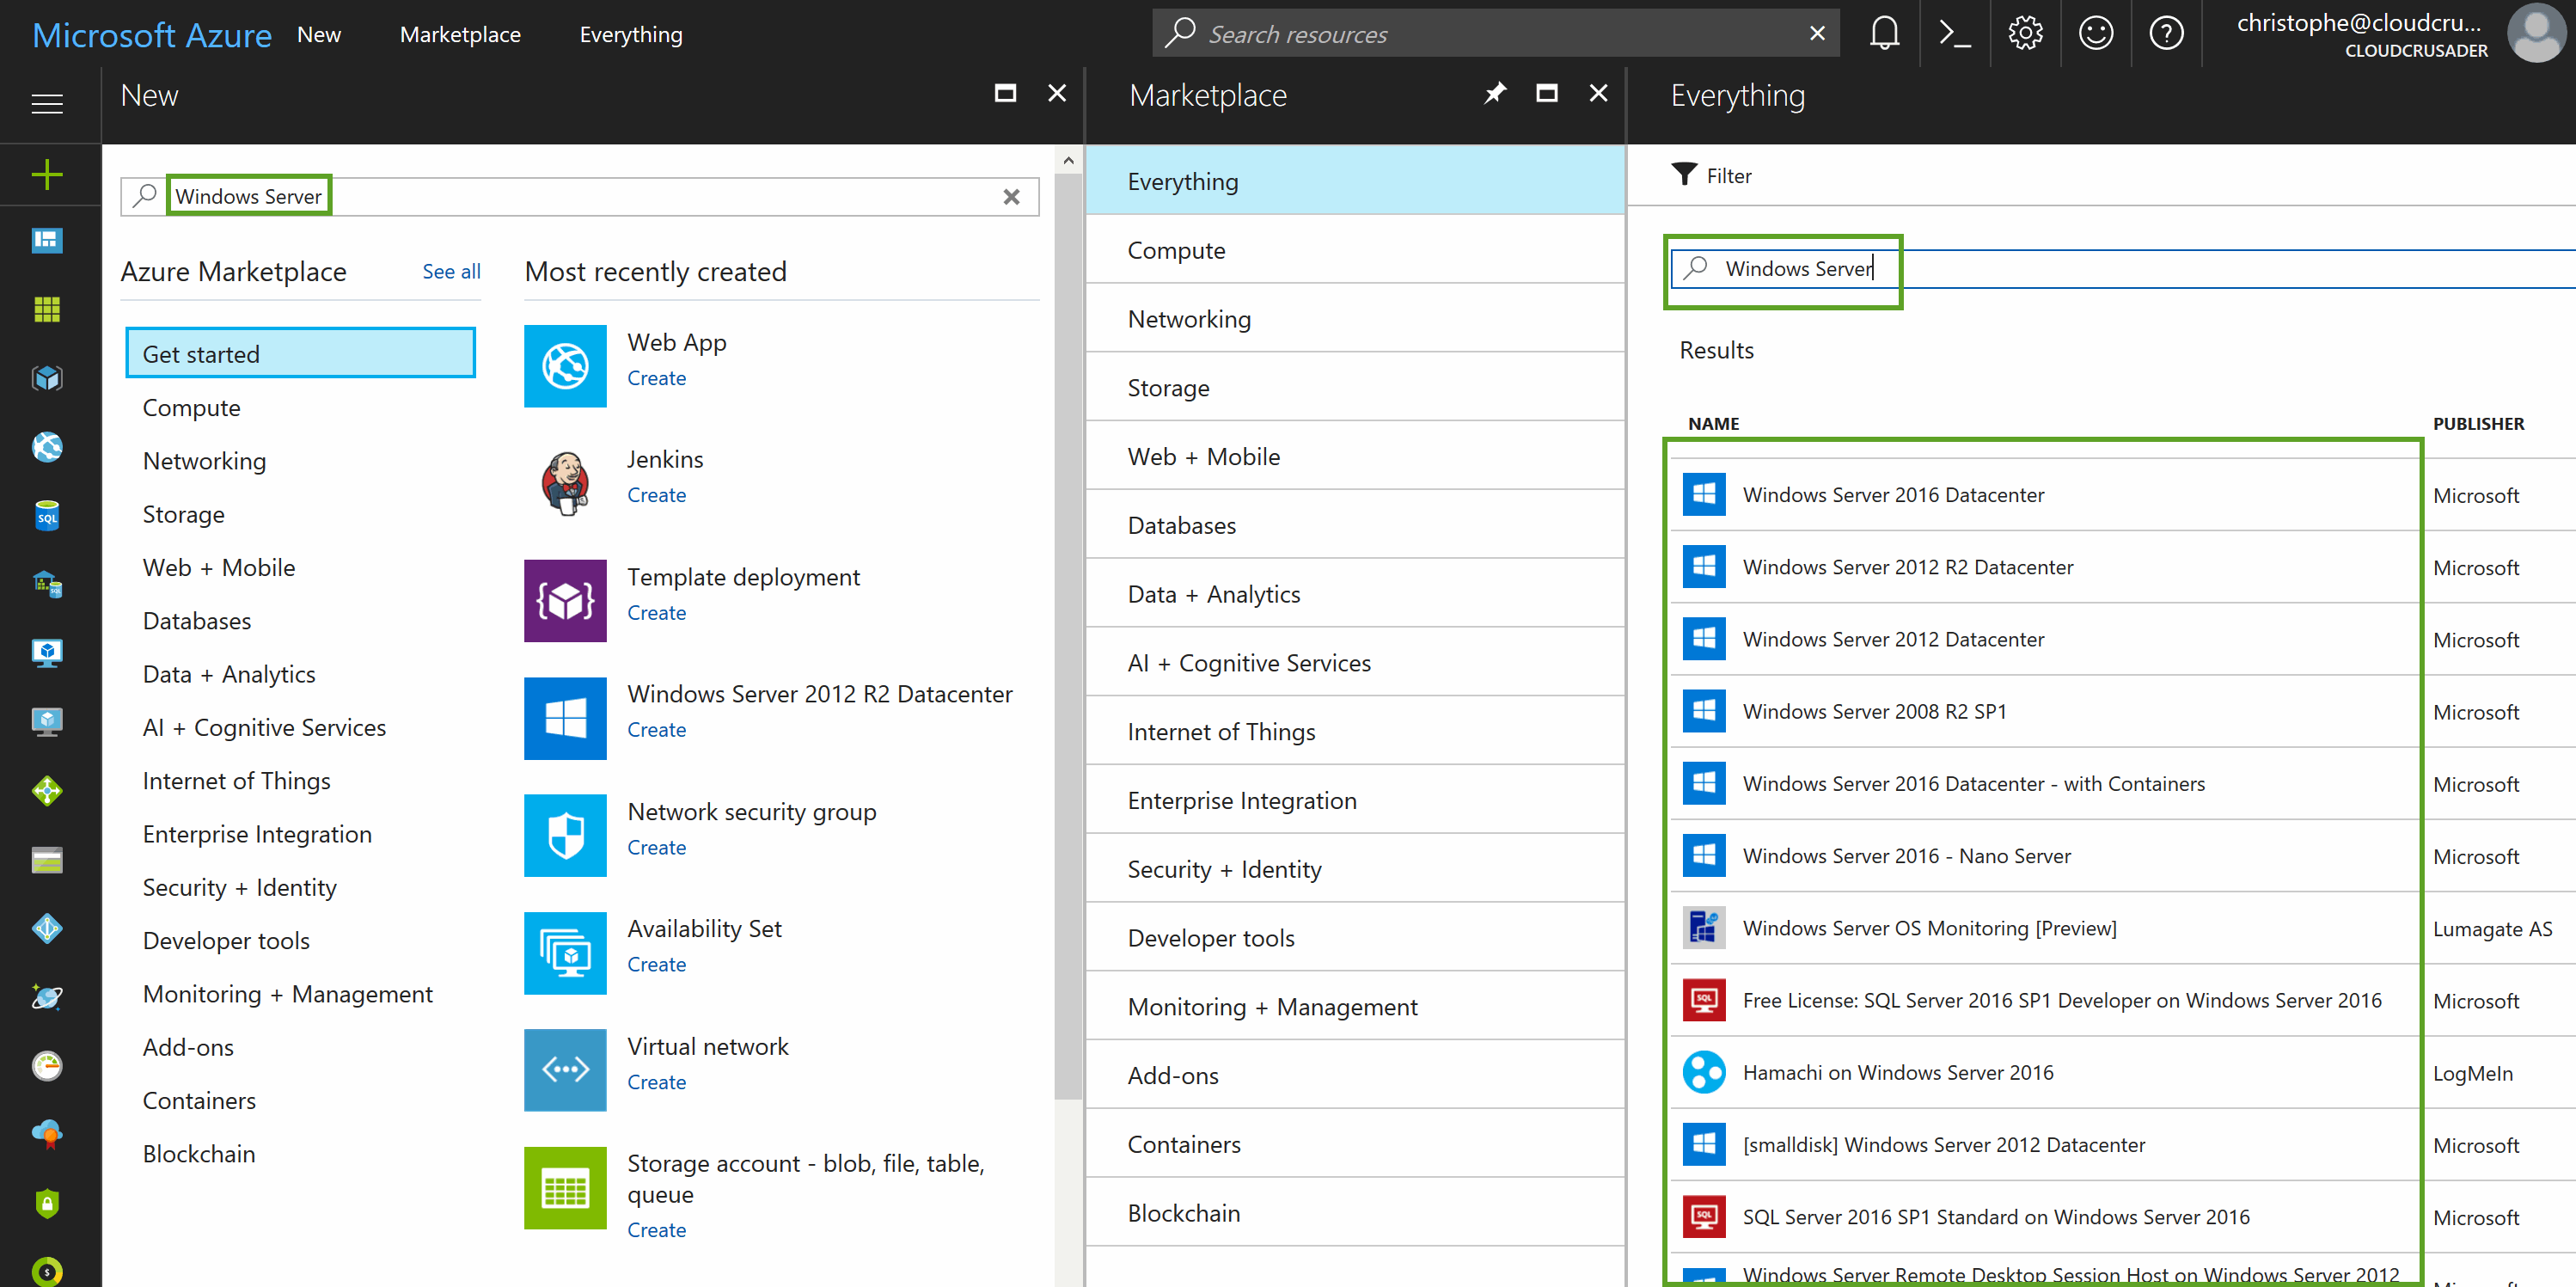Click See all link beside Azure Marketplace
Viewport: 2576px width, 1287px height.
tap(451, 271)
